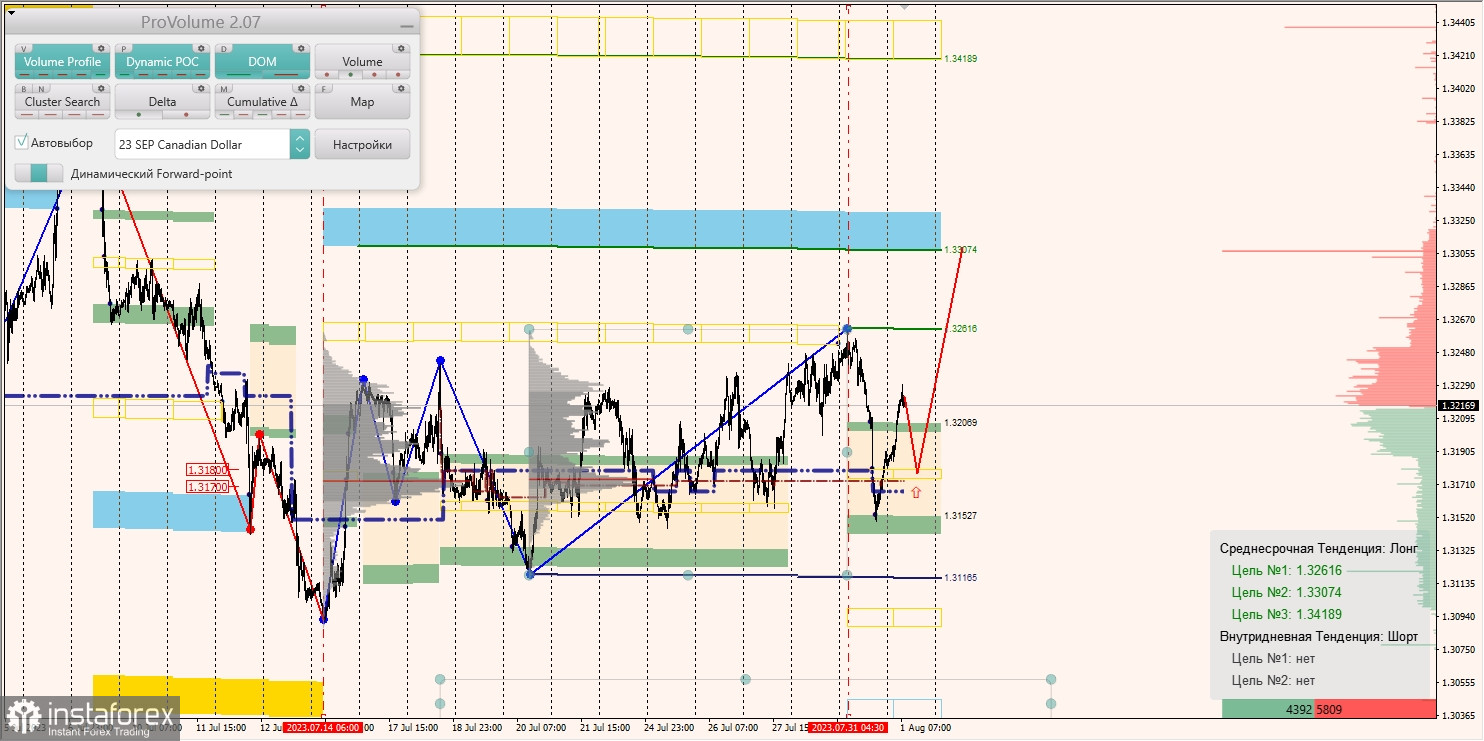This screenshot has width=1484, height=741.
Task: Enable the Volume indicator
Action: coord(362,61)
